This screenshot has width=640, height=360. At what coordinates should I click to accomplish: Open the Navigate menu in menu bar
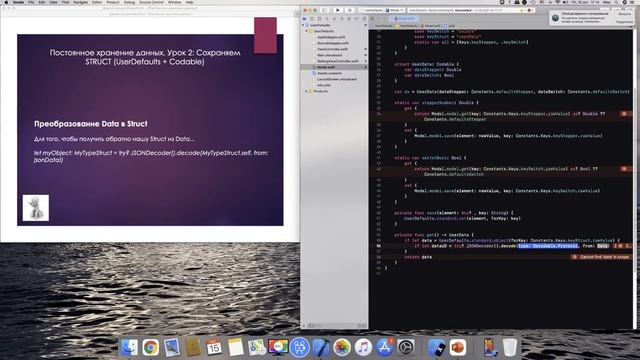pyautogui.click(x=80, y=2)
